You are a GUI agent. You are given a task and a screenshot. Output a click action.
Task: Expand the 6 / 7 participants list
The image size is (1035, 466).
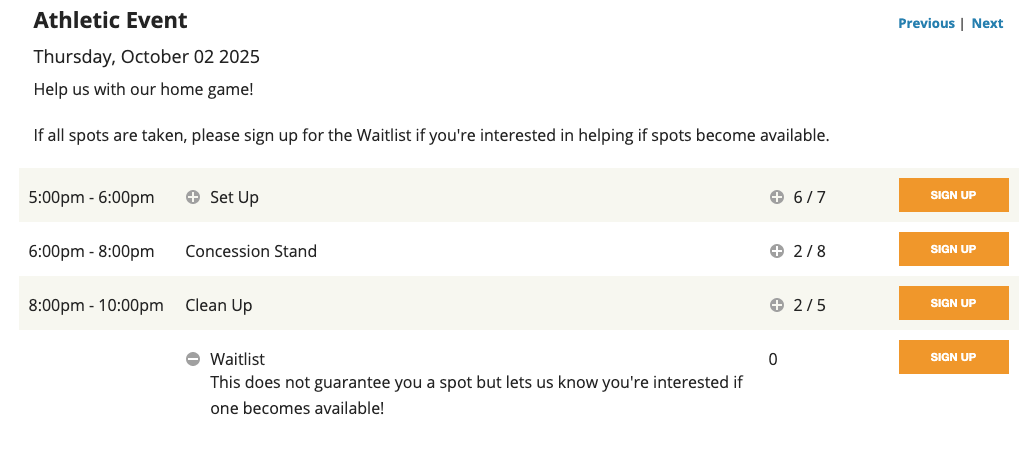[776, 197]
